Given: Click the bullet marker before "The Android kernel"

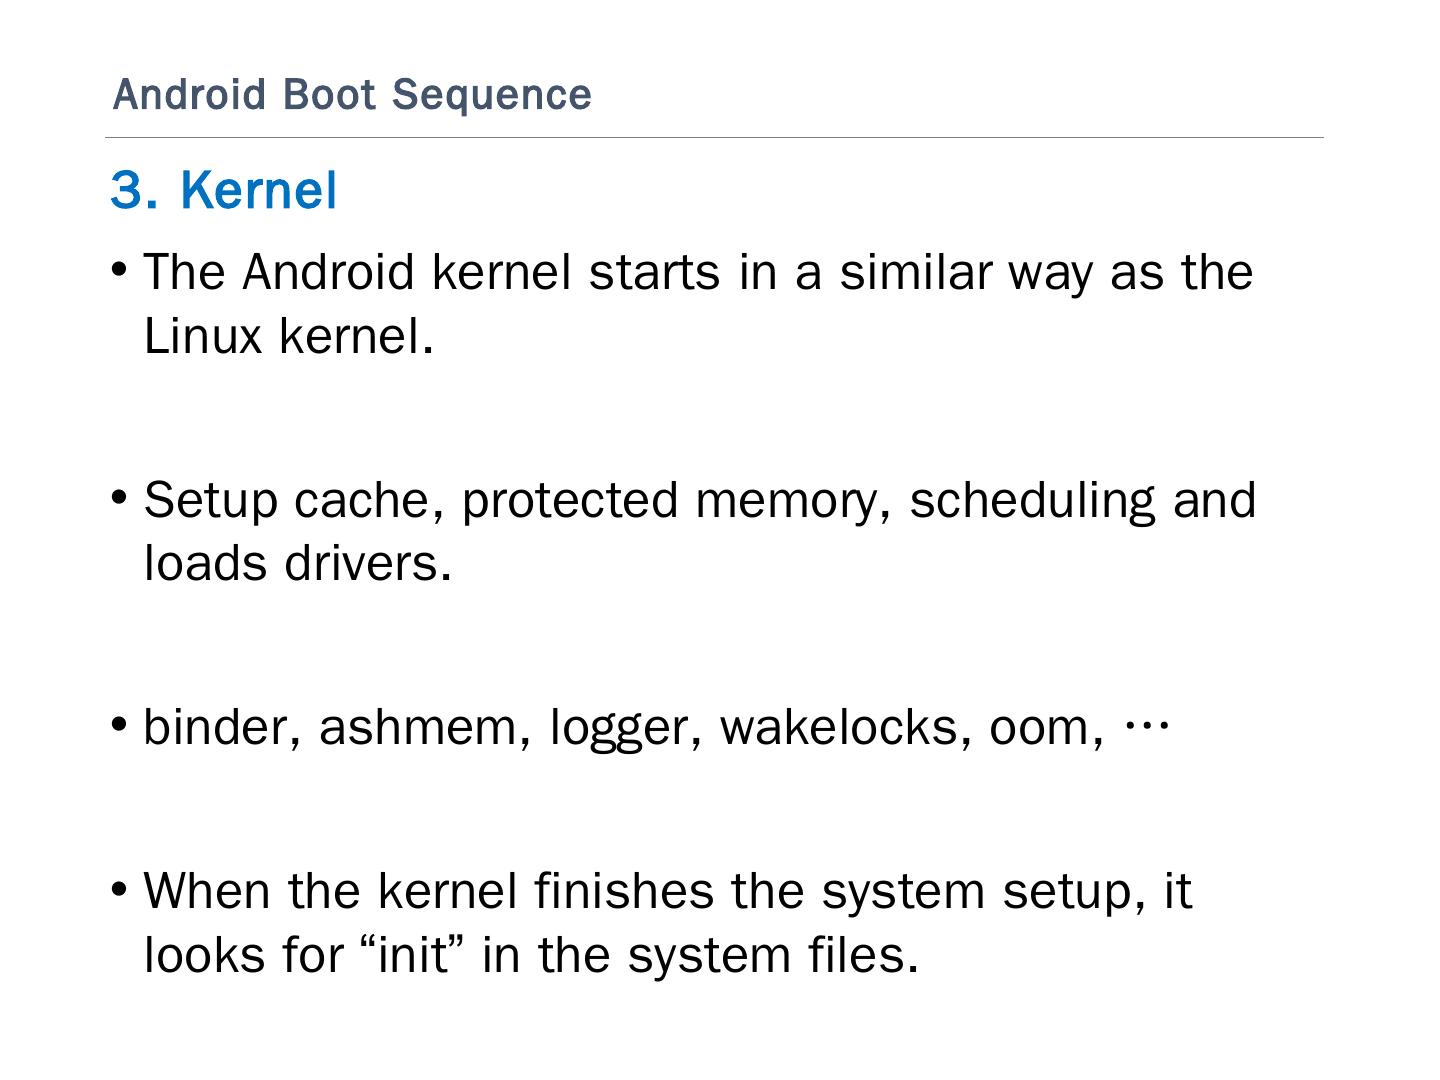Looking at the screenshot, I should pos(119,271).
